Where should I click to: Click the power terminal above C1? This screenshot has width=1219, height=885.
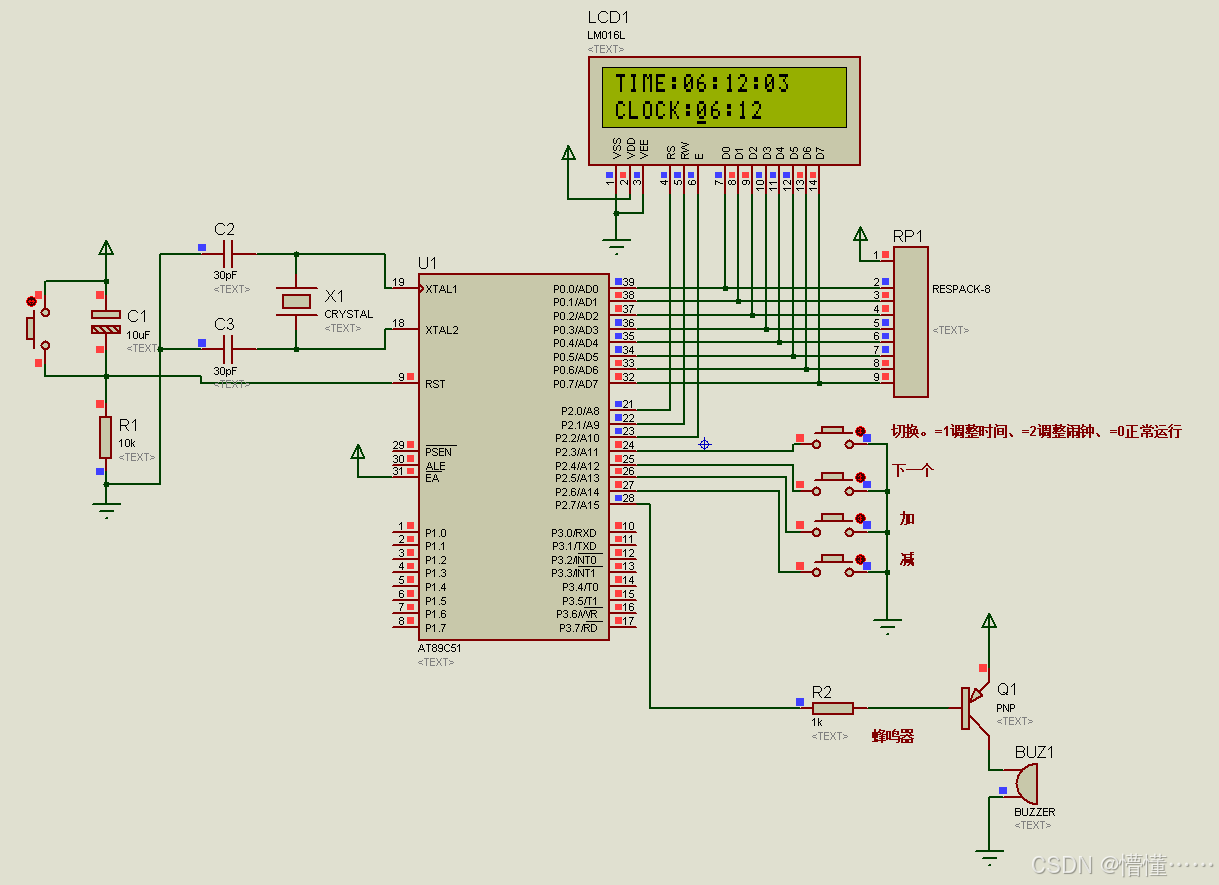(x=106, y=248)
